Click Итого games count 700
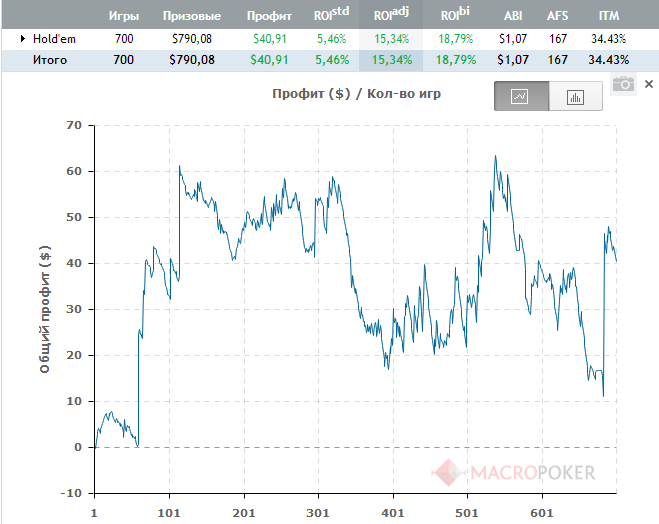This screenshot has height=524, width=659. pyautogui.click(x=124, y=60)
